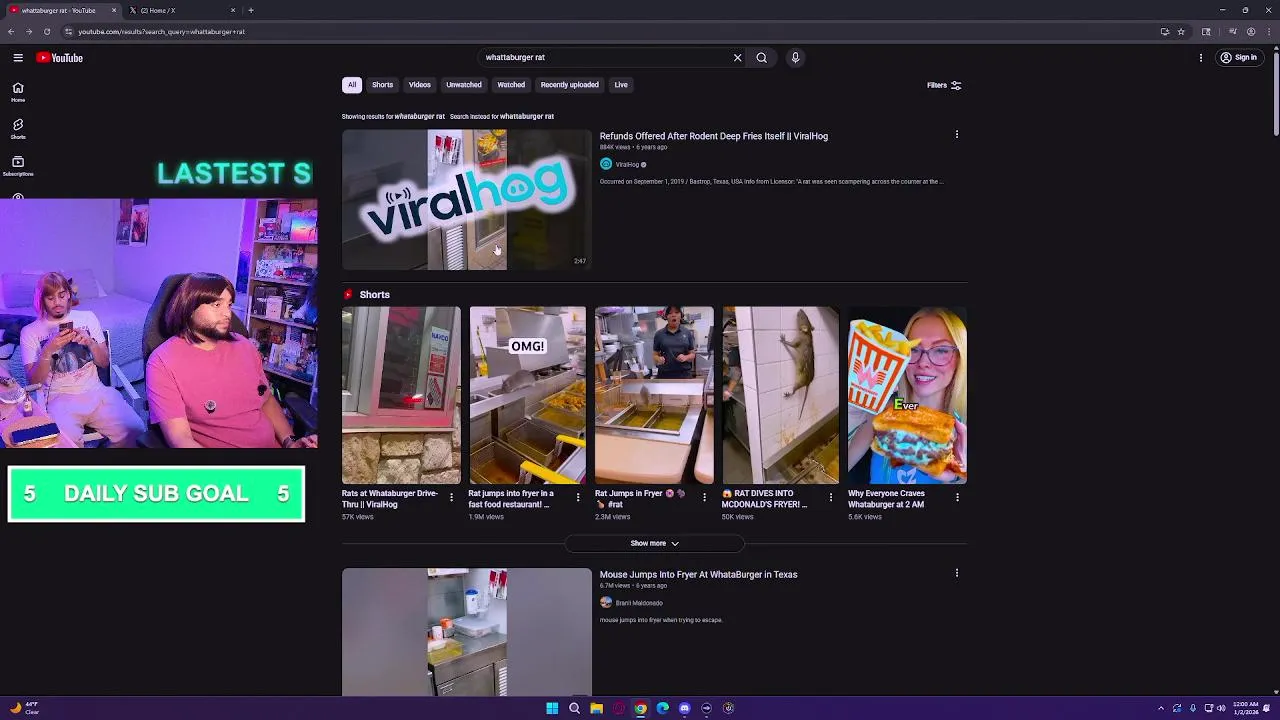The image size is (1280, 720).
Task: Open options for Mouse Jumps Into Fryer video
Action: [x=957, y=573]
